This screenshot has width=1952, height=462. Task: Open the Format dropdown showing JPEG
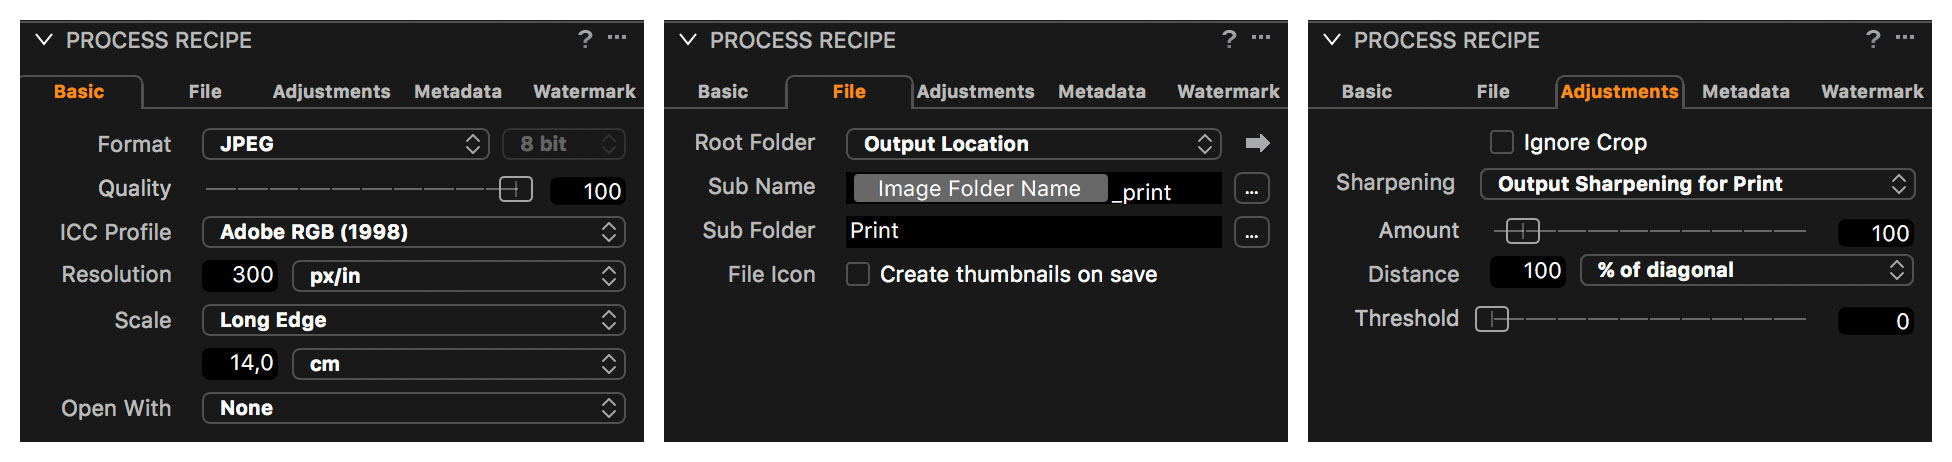(x=345, y=144)
